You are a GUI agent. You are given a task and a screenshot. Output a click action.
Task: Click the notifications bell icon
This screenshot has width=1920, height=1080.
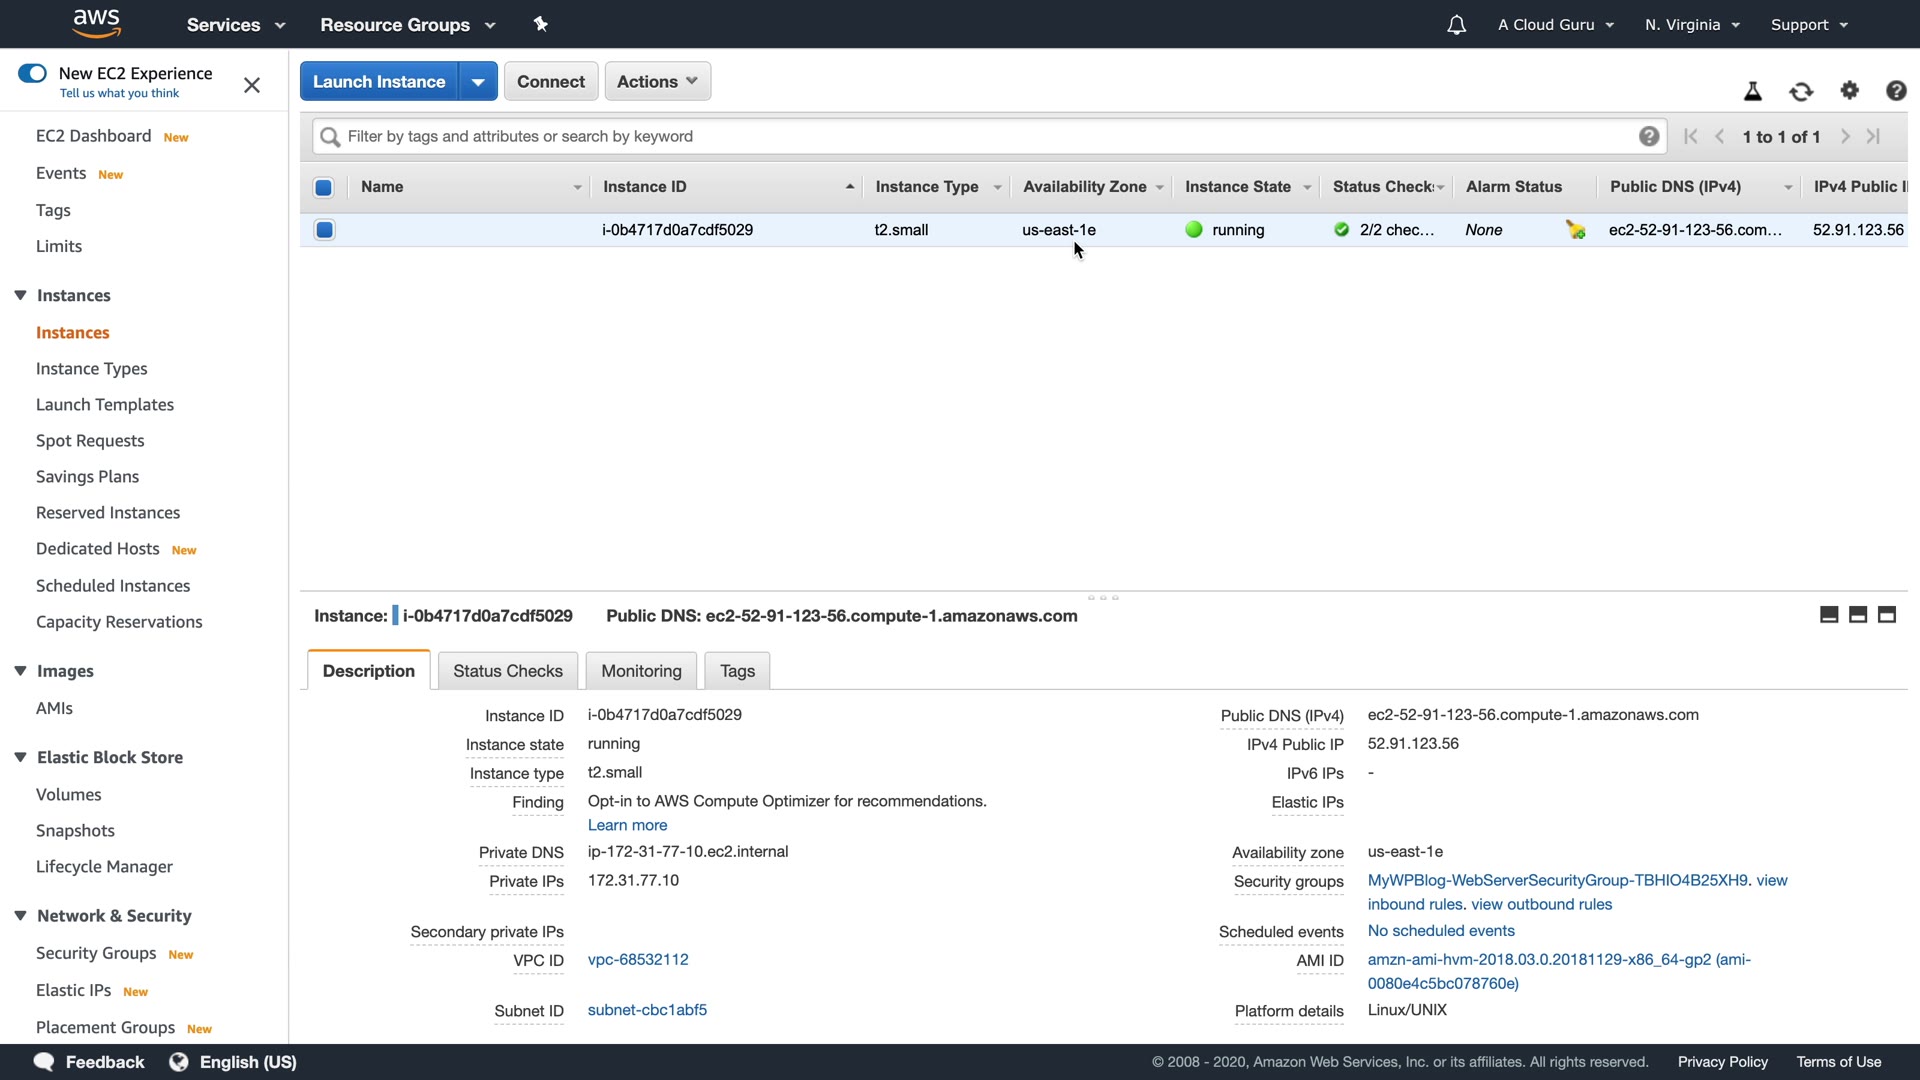1456,25
